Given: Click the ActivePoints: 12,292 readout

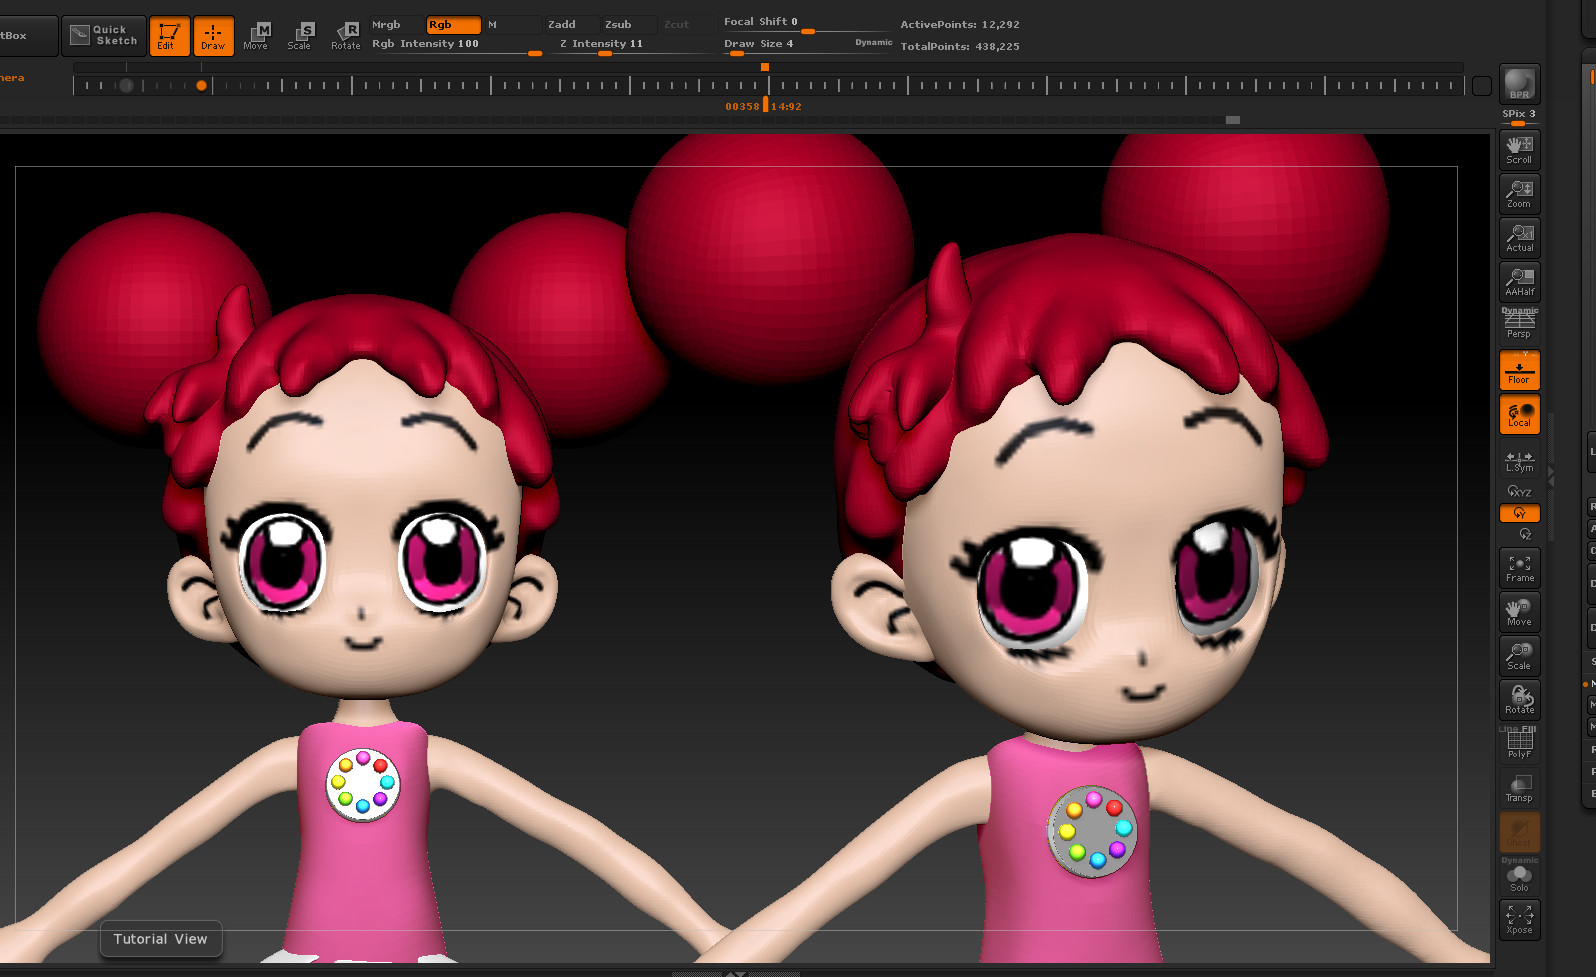Looking at the screenshot, I should (x=960, y=25).
